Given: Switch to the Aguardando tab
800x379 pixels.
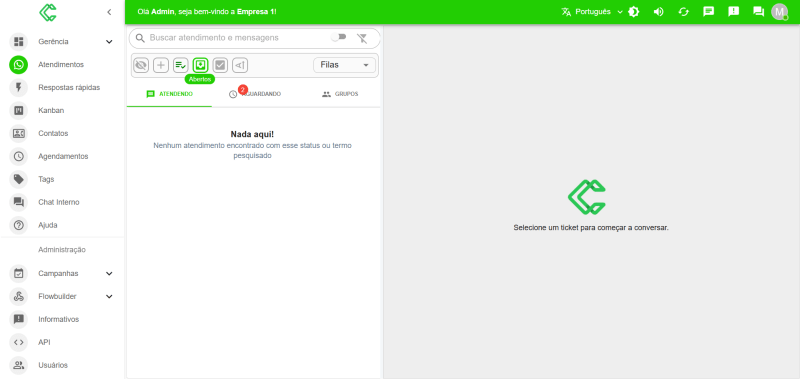Looking at the screenshot, I should pos(255,94).
